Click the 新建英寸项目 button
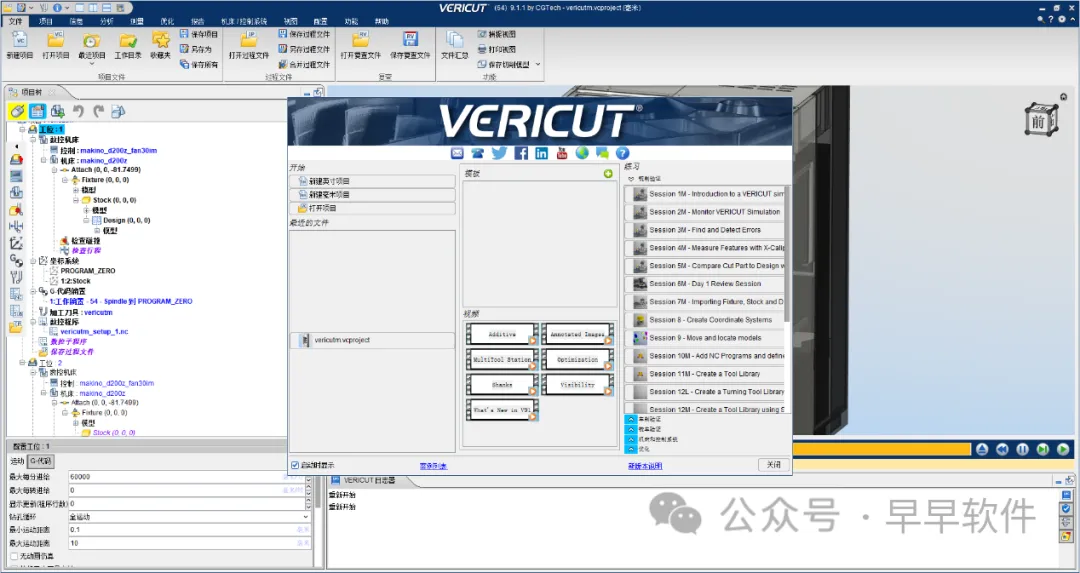 373,180
